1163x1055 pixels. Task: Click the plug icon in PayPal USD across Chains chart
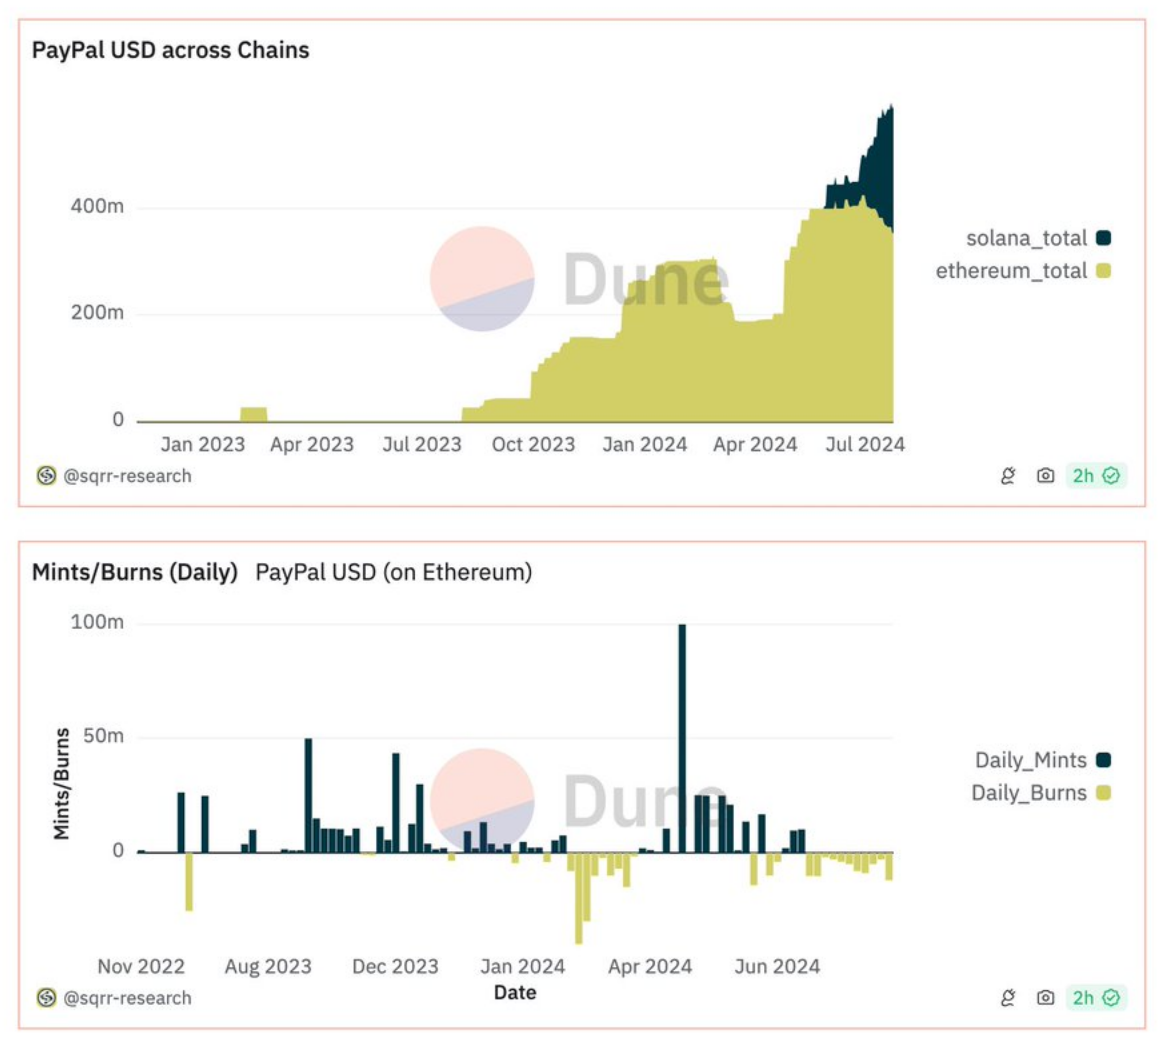1008,476
